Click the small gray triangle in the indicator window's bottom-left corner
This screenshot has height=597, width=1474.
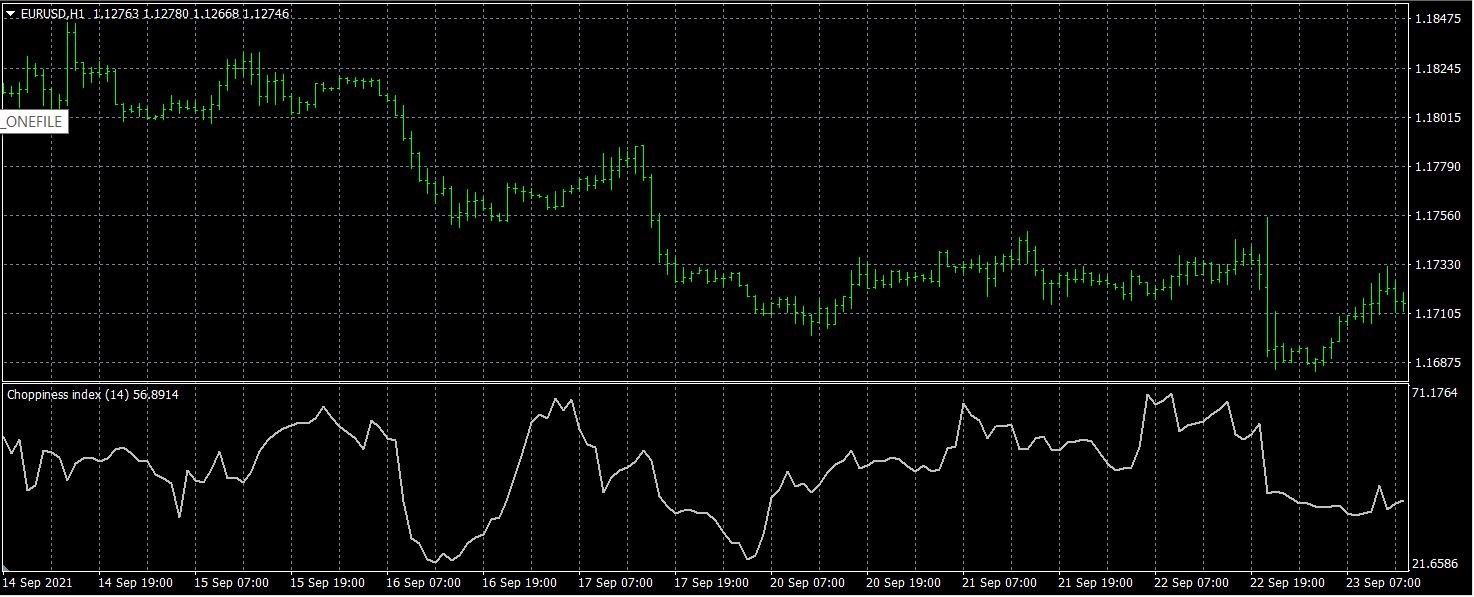point(6,568)
